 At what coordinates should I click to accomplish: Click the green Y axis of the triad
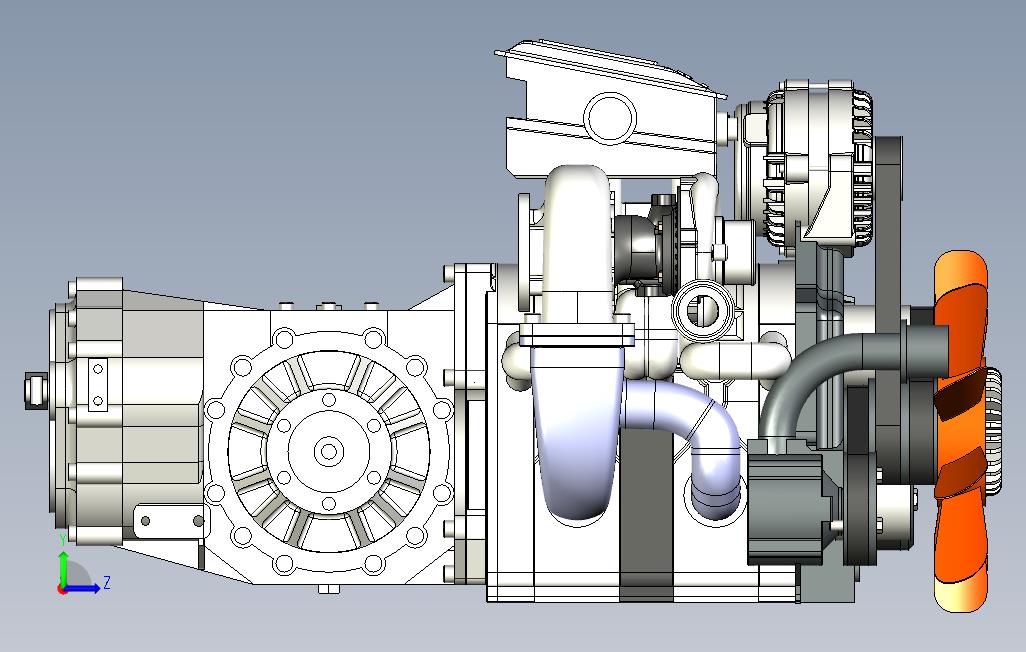[63, 569]
